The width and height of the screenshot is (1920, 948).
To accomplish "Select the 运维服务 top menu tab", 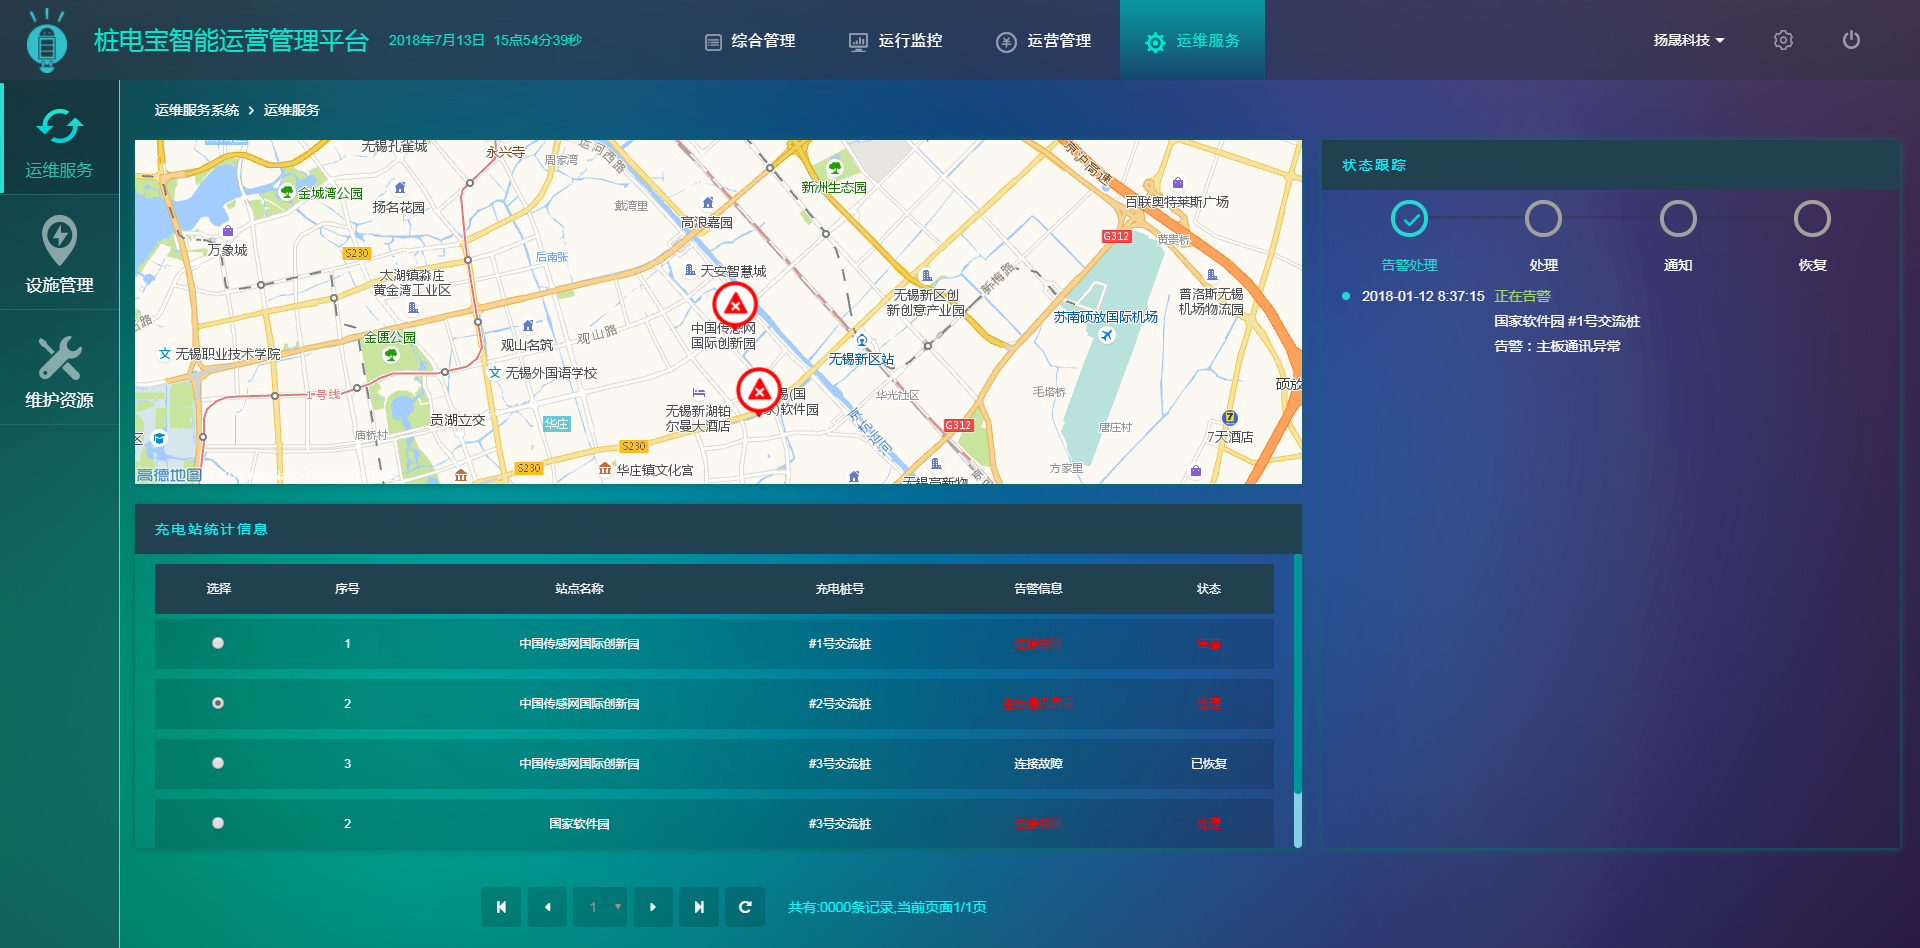I will pyautogui.click(x=1192, y=40).
